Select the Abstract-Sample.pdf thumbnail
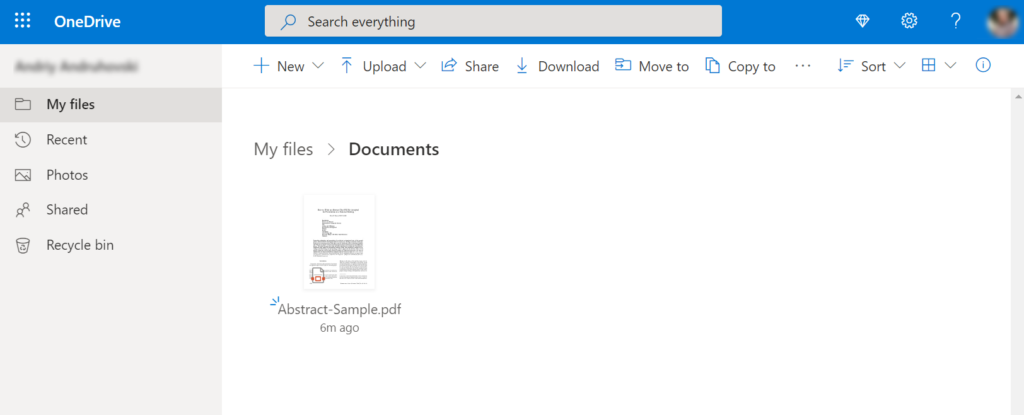The width and height of the screenshot is (1024, 415). tap(339, 242)
